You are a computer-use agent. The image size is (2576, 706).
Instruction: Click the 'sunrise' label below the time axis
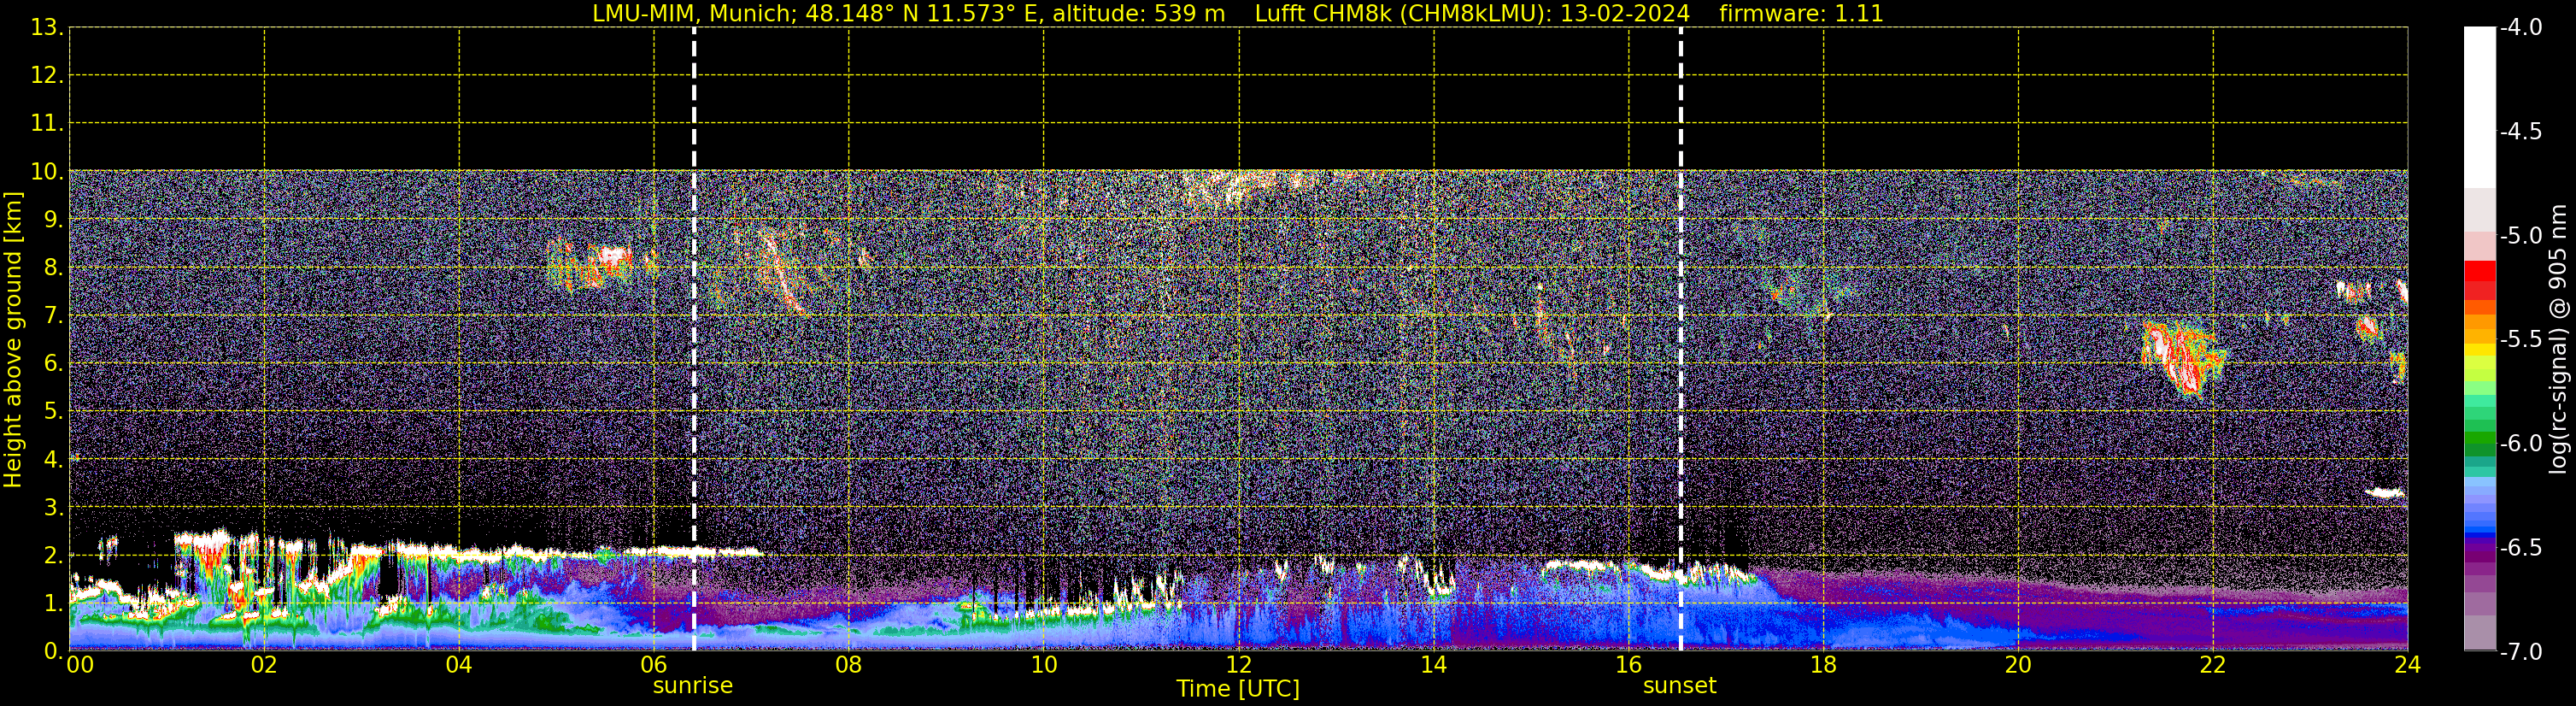tap(693, 686)
